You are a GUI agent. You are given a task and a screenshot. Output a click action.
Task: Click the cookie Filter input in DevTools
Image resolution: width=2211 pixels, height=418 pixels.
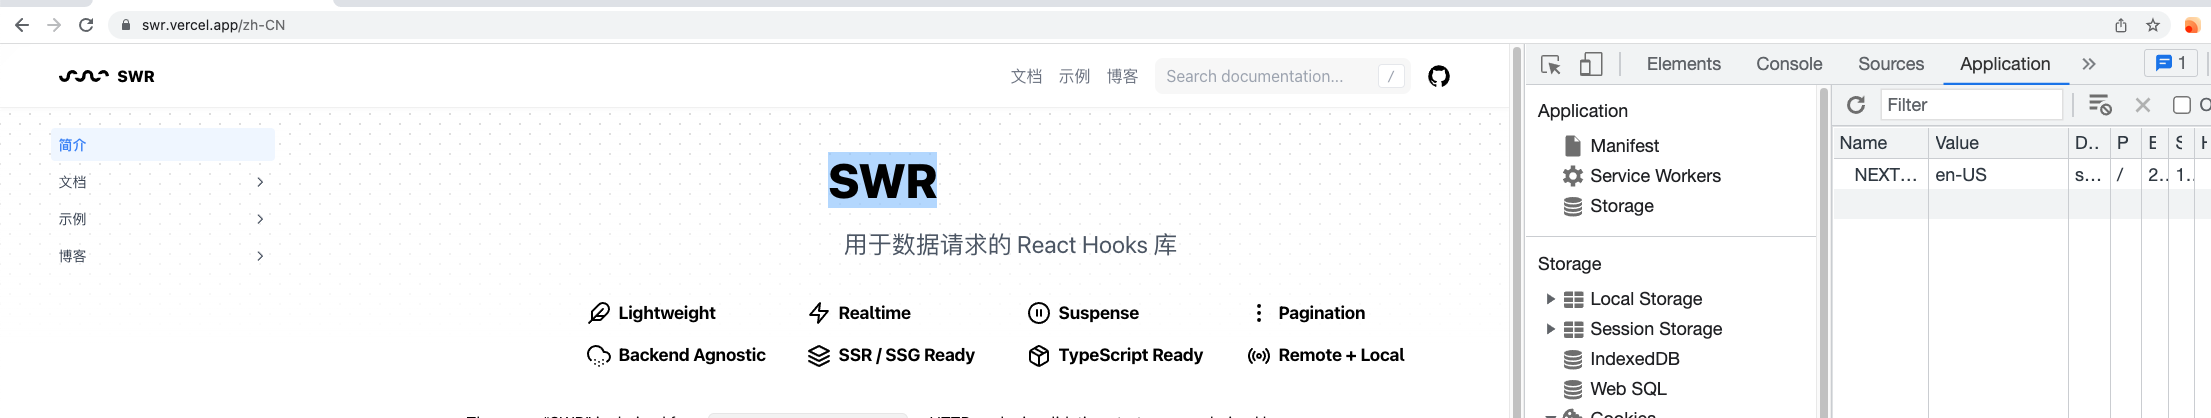(x=1971, y=105)
